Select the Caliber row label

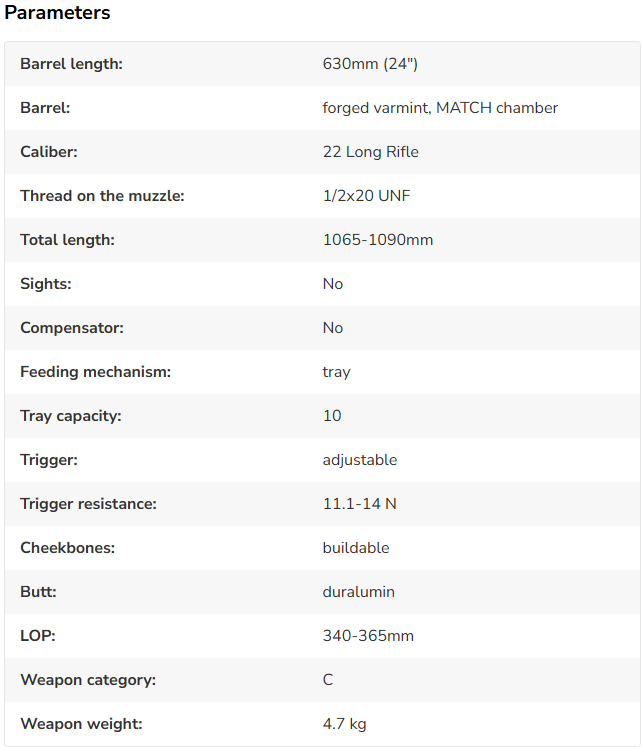pyautogui.click(x=48, y=152)
